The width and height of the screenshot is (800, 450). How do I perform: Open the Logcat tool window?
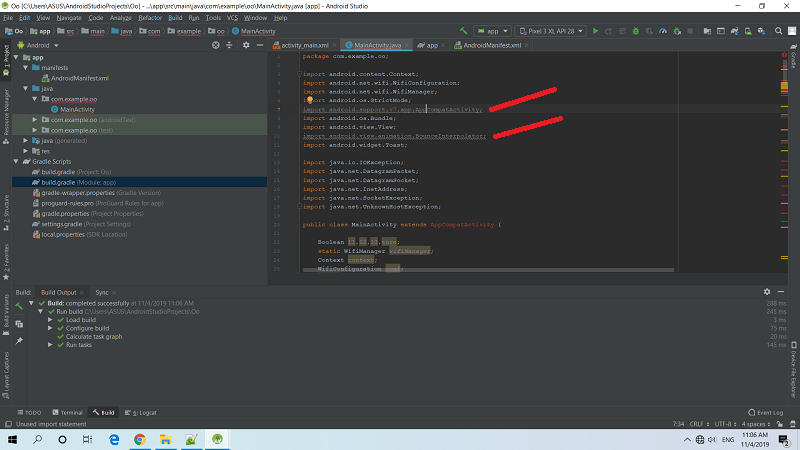tap(141, 412)
